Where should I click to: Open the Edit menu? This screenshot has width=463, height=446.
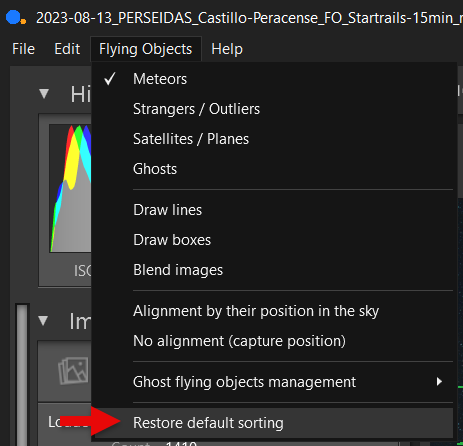click(67, 49)
